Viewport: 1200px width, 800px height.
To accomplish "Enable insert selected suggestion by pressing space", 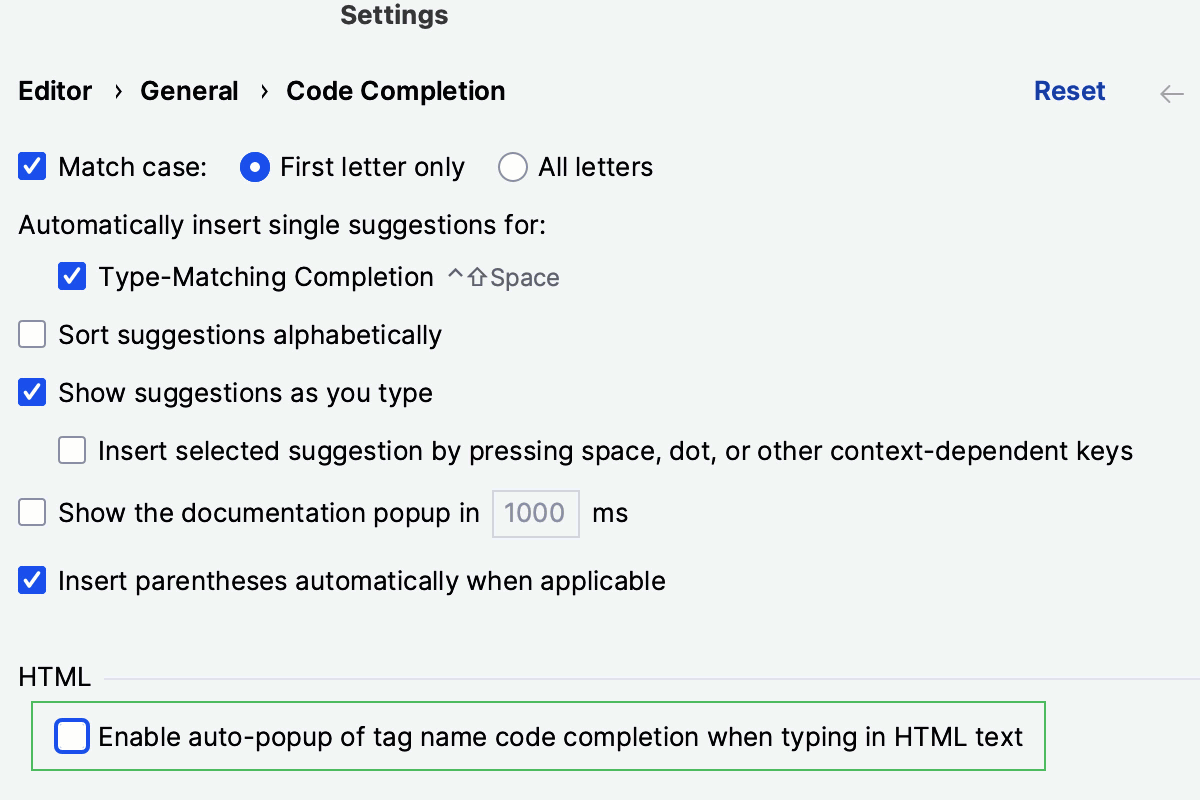I will tap(71, 450).
